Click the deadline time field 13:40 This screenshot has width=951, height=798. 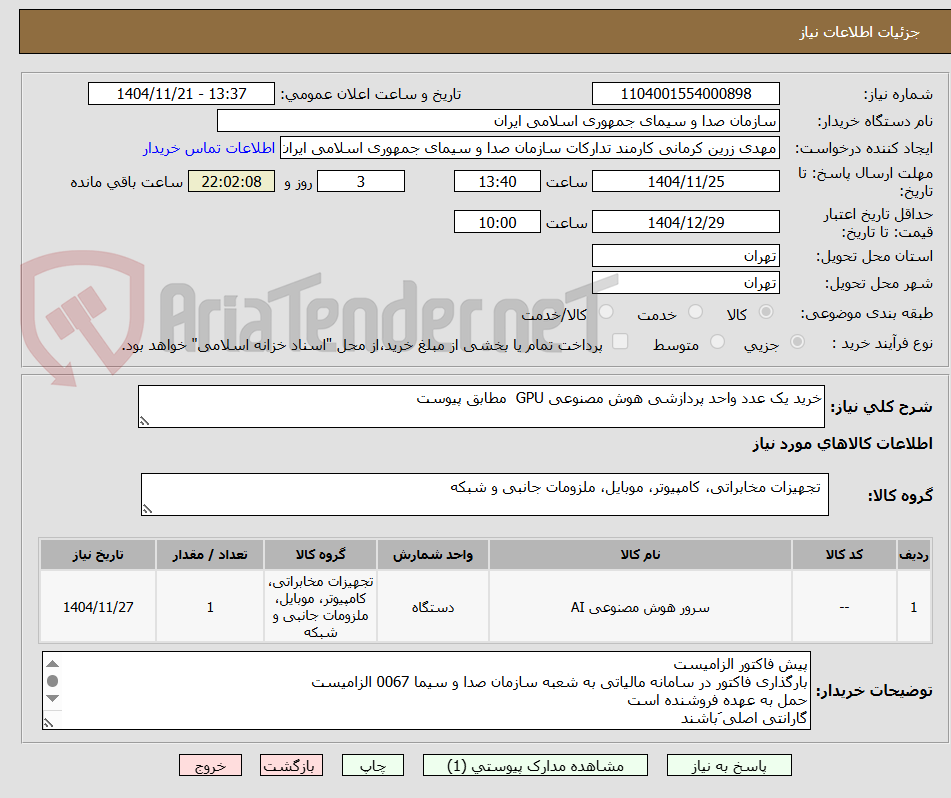[x=497, y=181]
